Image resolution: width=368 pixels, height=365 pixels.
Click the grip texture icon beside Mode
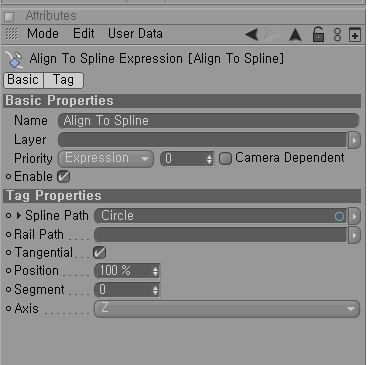point(12,34)
